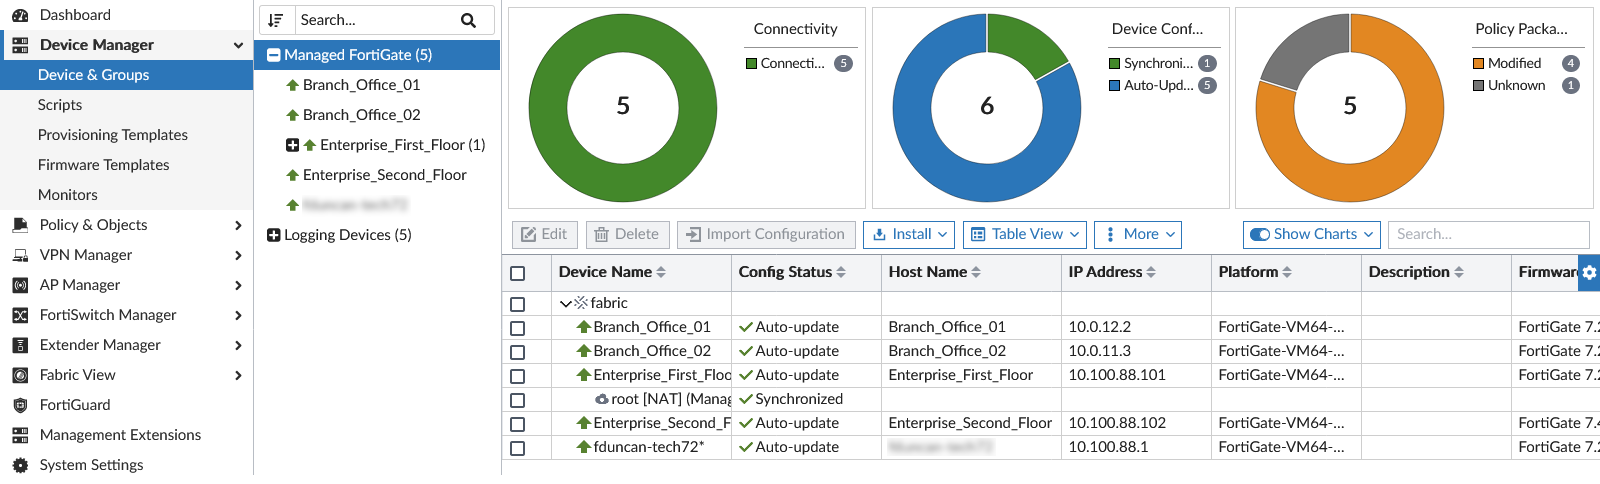Click the orange Modified legend swatch
1600x484 pixels.
click(x=1478, y=63)
